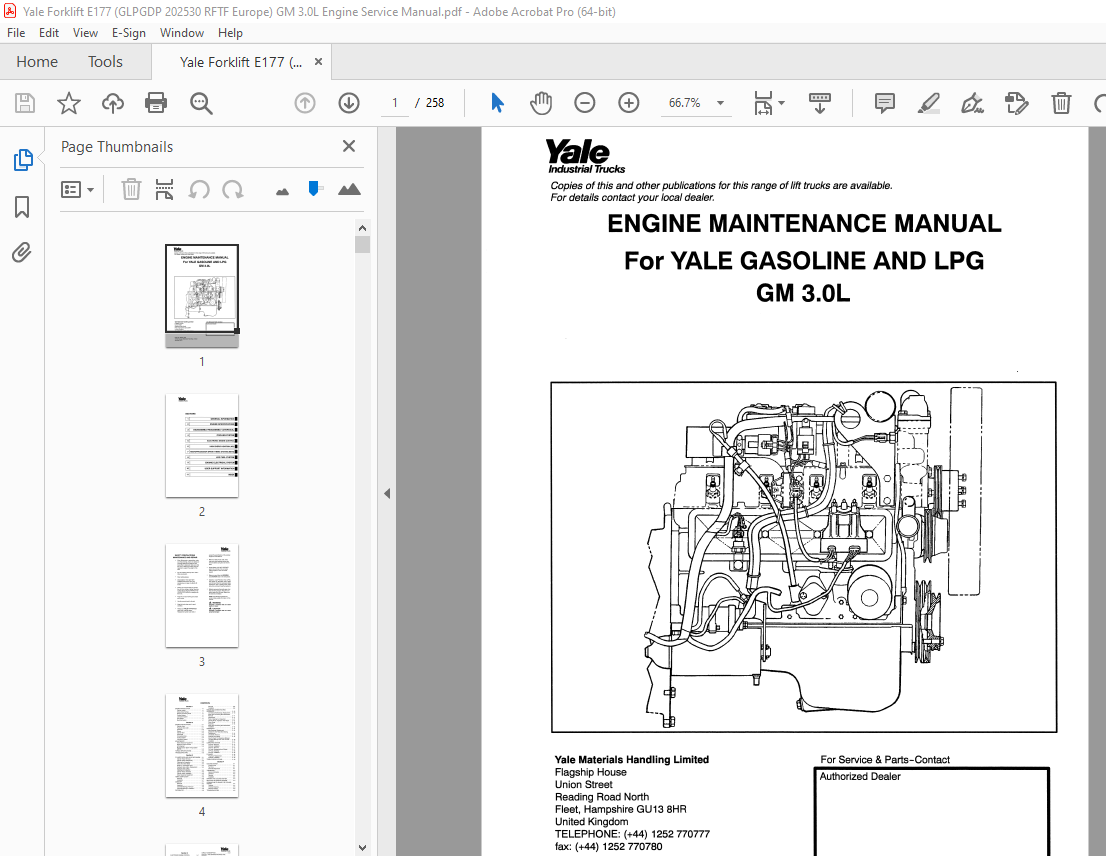Click the thumbnails scrollbar up arrow

pyautogui.click(x=362, y=228)
